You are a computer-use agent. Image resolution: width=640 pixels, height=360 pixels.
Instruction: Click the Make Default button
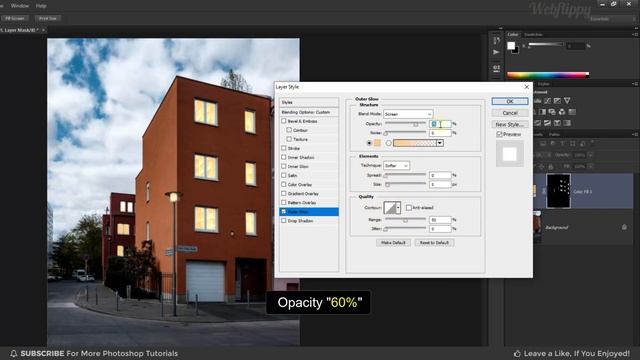pos(393,242)
